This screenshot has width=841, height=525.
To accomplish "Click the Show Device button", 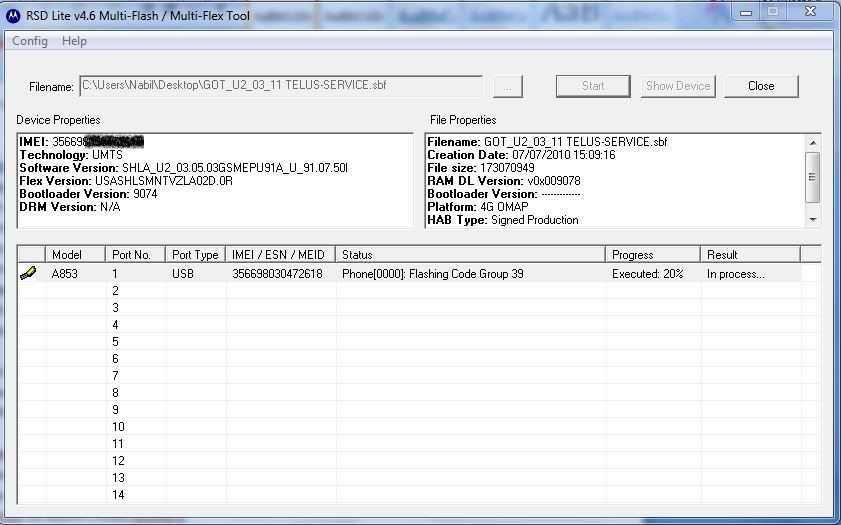I will tap(678, 86).
